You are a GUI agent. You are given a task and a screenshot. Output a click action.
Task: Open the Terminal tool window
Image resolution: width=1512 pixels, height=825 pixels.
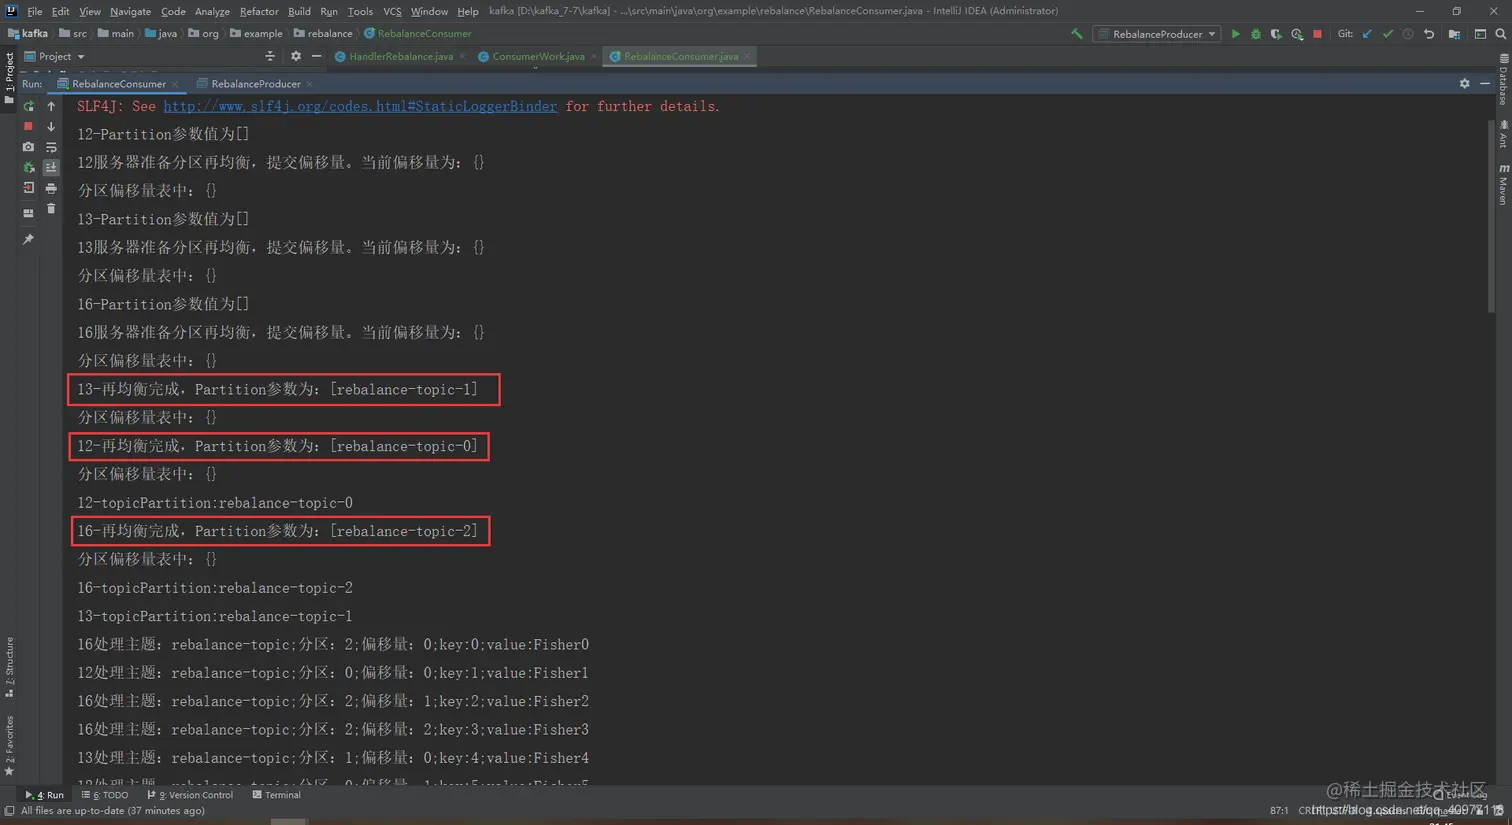click(277, 795)
